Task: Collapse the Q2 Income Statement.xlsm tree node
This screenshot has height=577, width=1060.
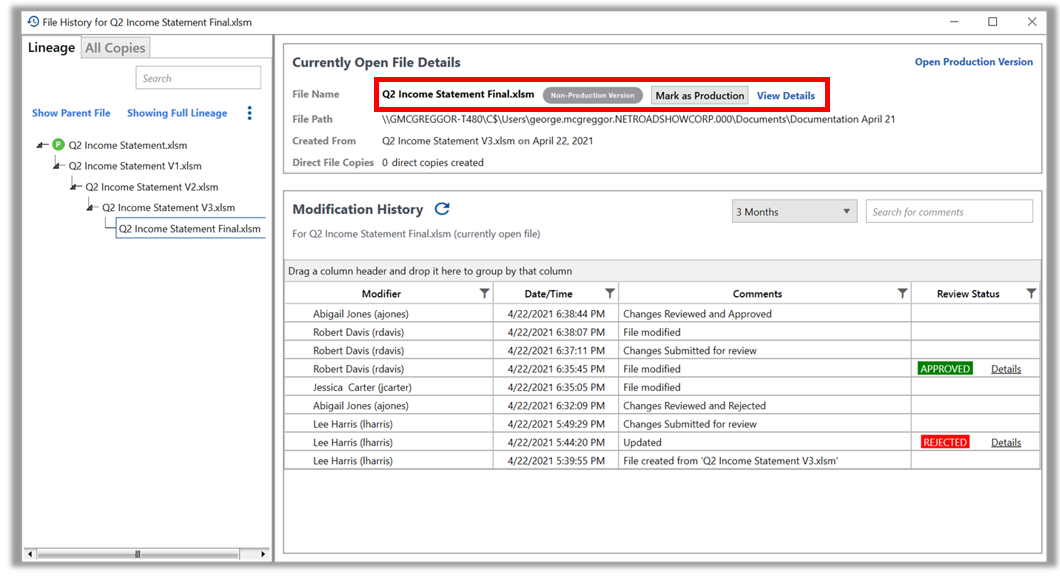Action: pyautogui.click(x=42, y=145)
